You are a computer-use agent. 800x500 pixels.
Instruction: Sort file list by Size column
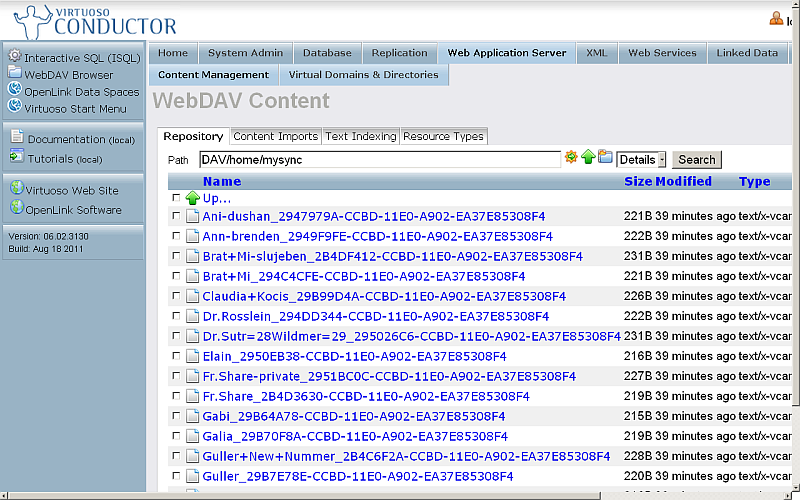coord(637,182)
